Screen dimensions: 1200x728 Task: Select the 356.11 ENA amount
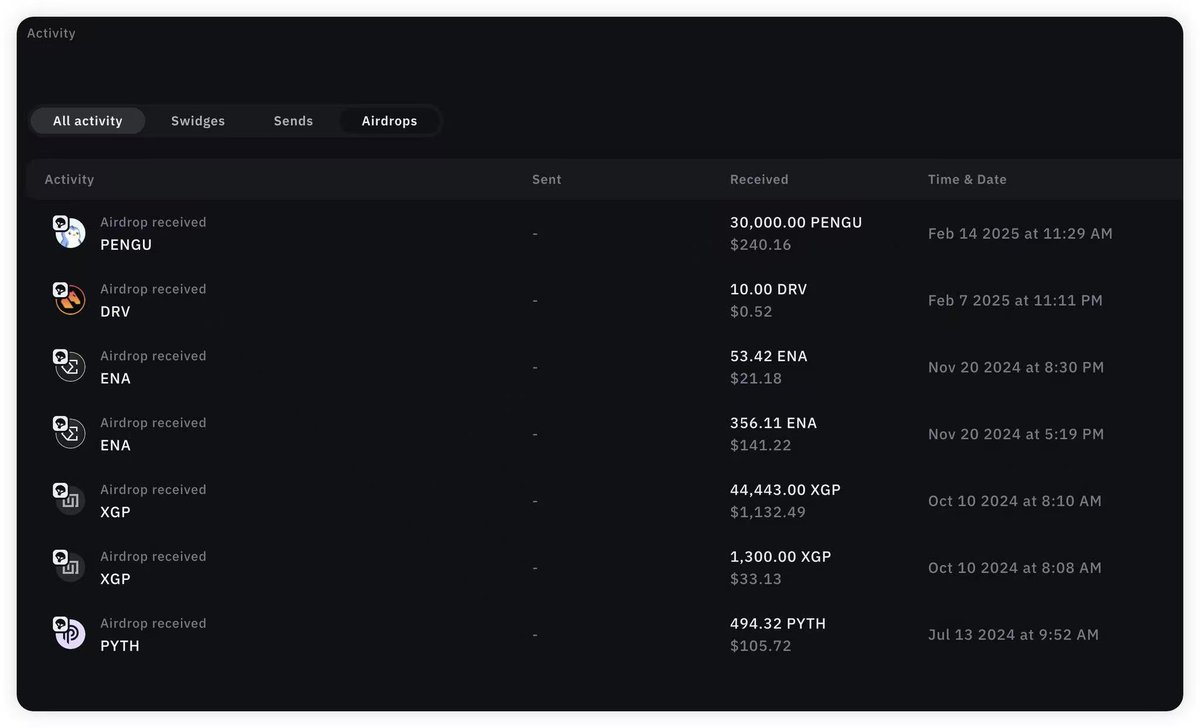[774, 423]
